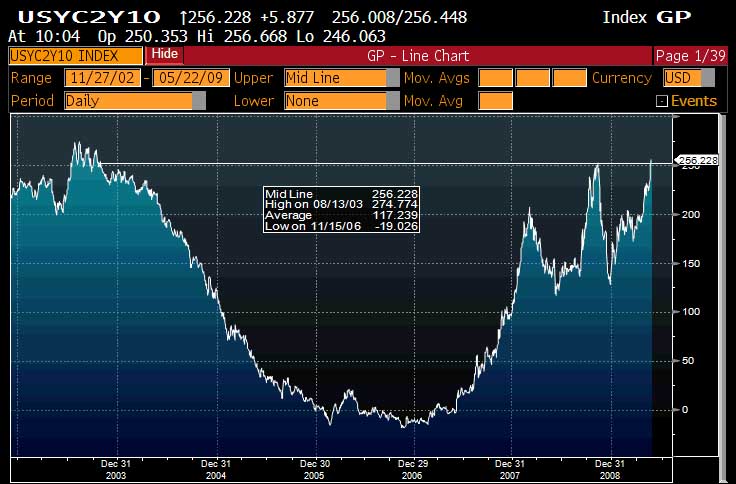
Task: Click the second Mov. Avgs input box
Action: click(x=532, y=78)
